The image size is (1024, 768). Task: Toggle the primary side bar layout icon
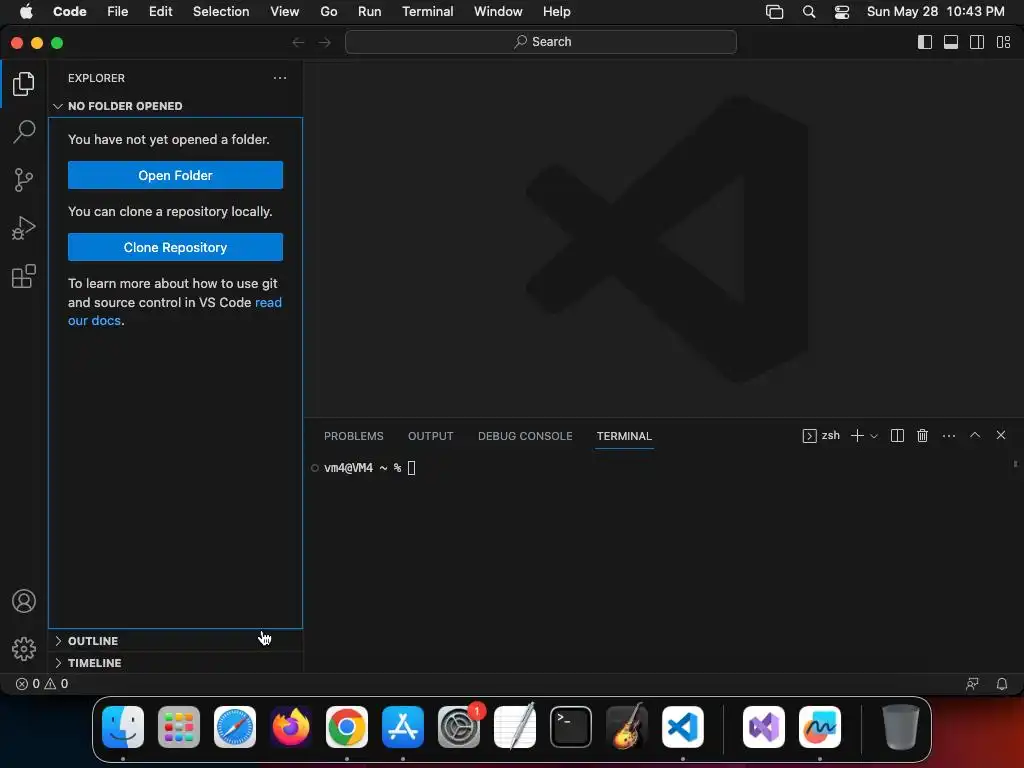pyautogui.click(x=925, y=42)
